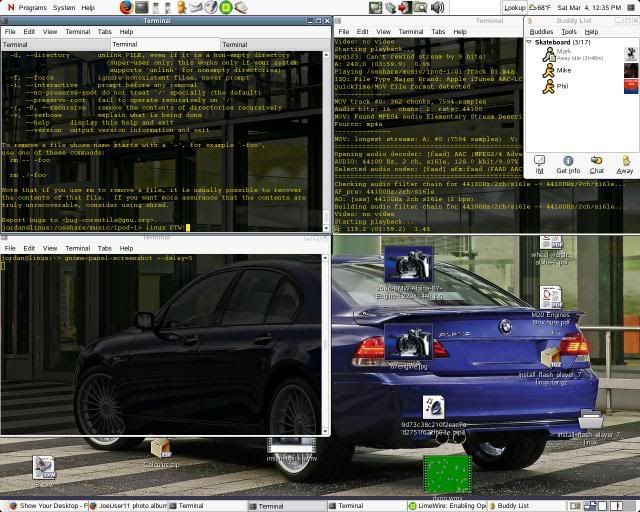The image size is (640, 512).
Task: Switch to the first Terminal tab
Action: pos(55,45)
